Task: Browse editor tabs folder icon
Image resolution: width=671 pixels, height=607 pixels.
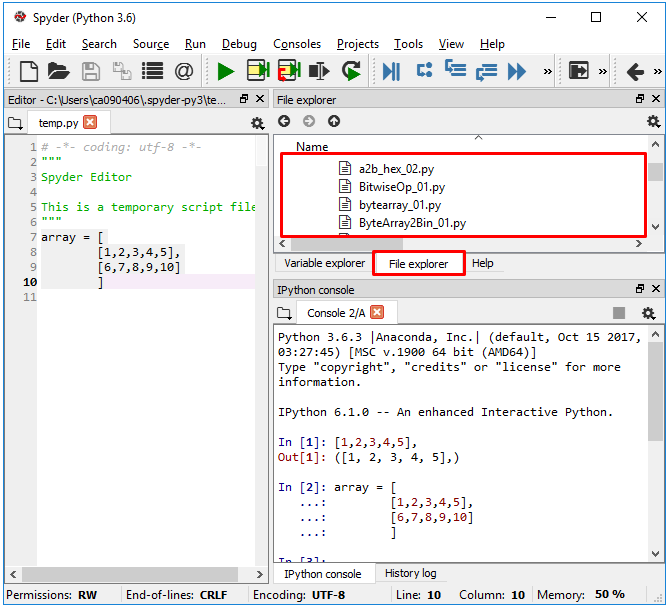Action: 15,124
